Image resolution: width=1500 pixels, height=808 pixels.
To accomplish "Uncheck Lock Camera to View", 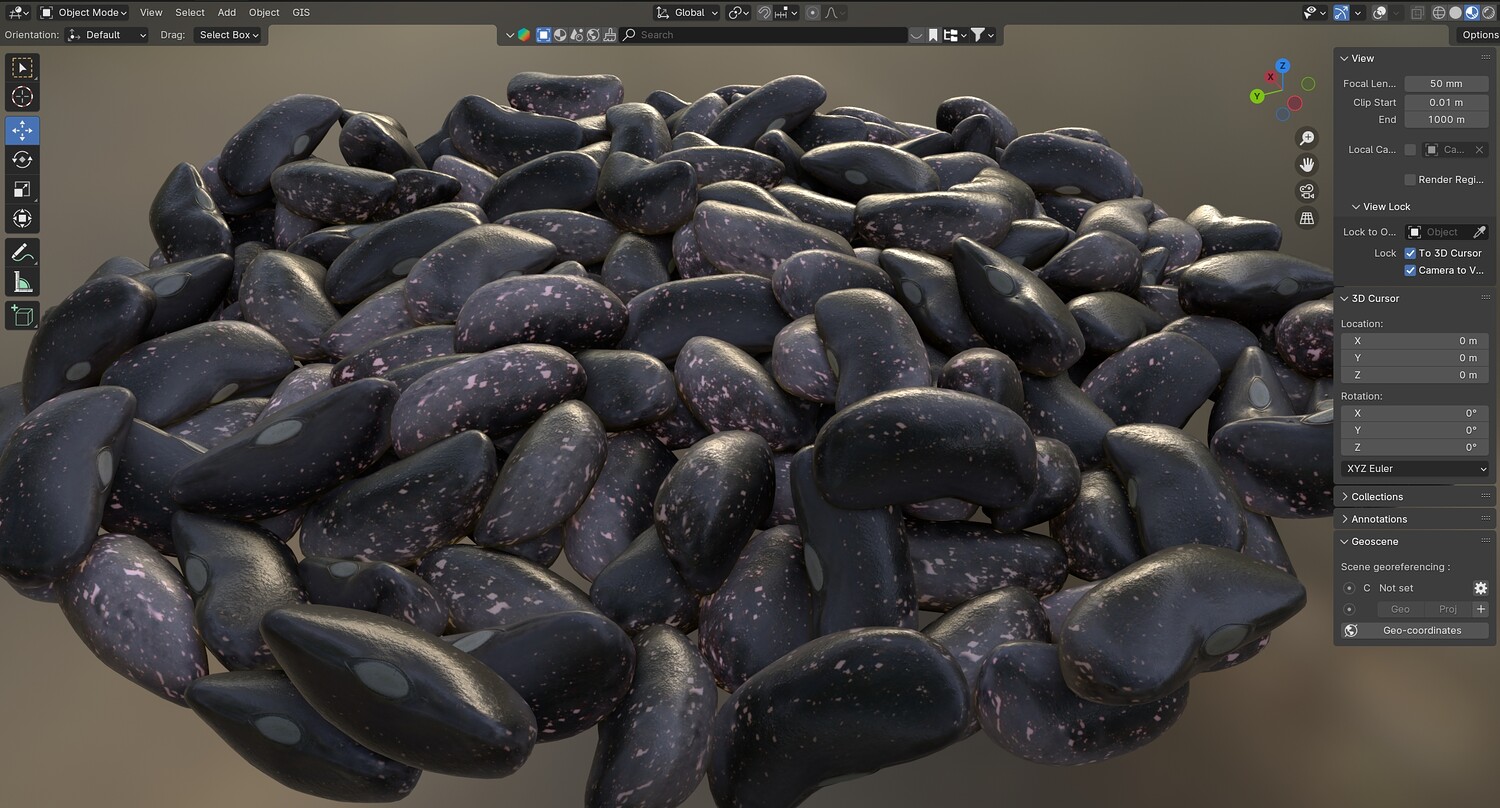I will 1410,270.
